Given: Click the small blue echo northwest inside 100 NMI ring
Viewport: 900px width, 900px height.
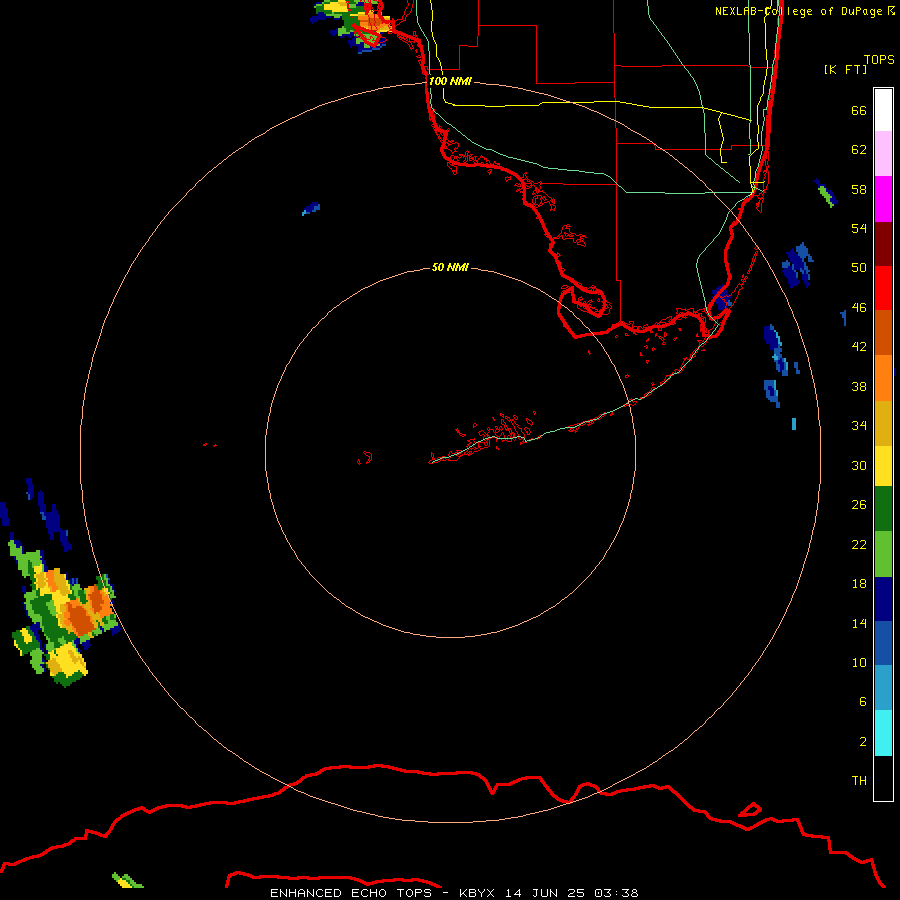Looking at the screenshot, I should [311, 209].
